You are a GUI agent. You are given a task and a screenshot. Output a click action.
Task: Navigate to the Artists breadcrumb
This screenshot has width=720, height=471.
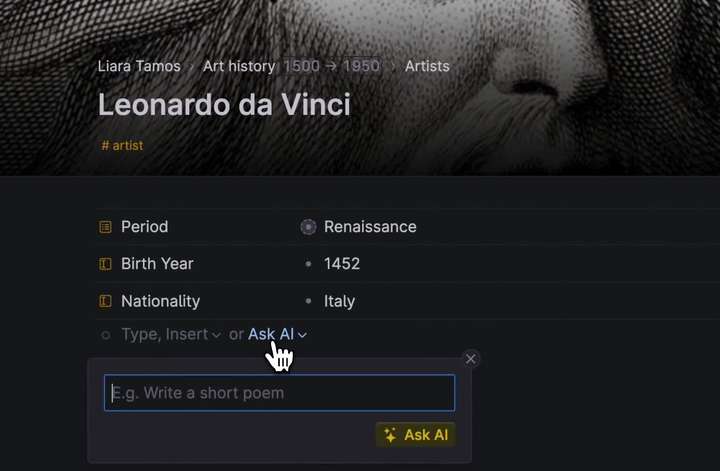click(x=427, y=66)
